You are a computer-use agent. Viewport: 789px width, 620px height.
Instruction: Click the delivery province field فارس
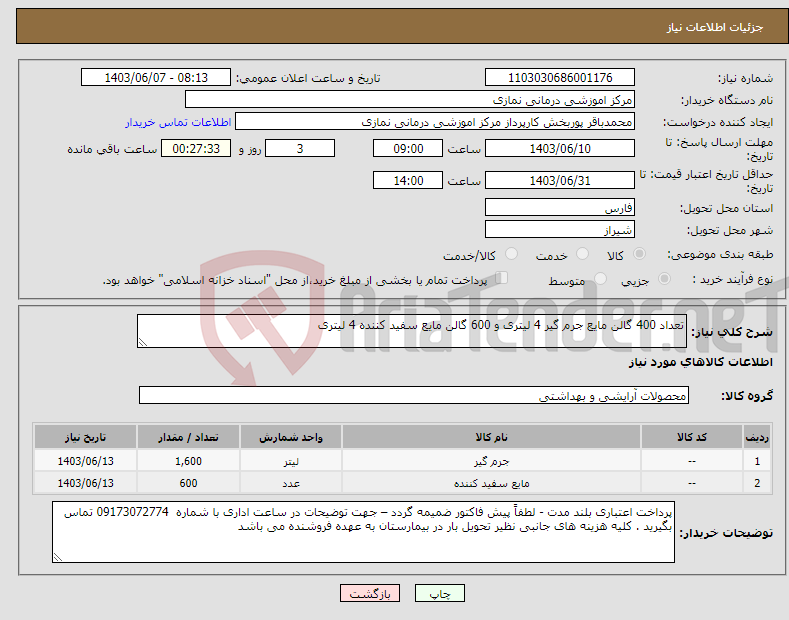560,207
